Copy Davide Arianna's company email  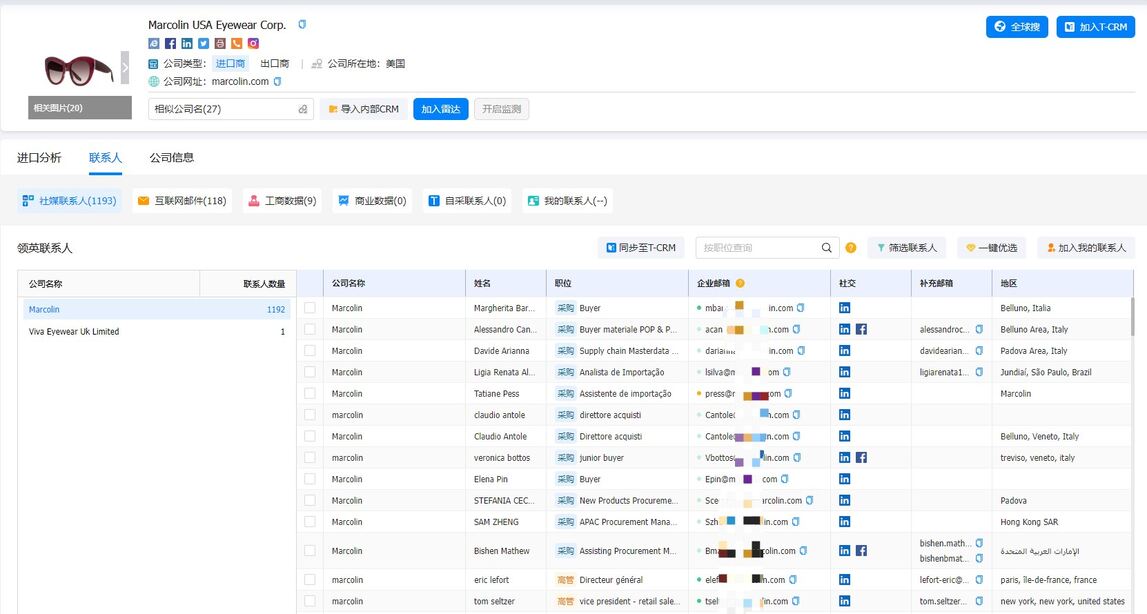coord(801,351)
